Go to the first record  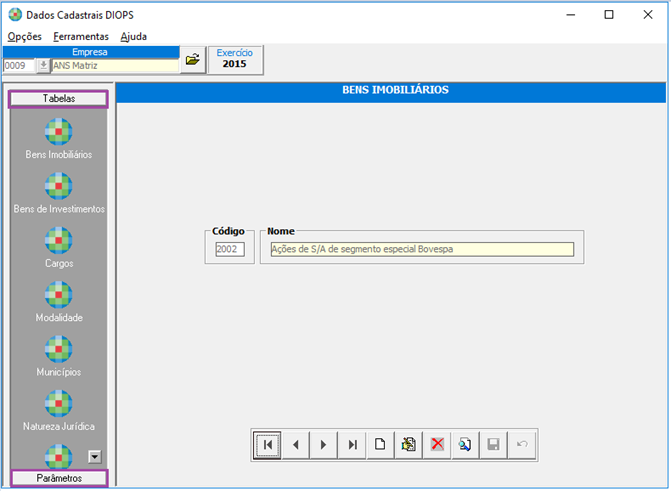267,445
